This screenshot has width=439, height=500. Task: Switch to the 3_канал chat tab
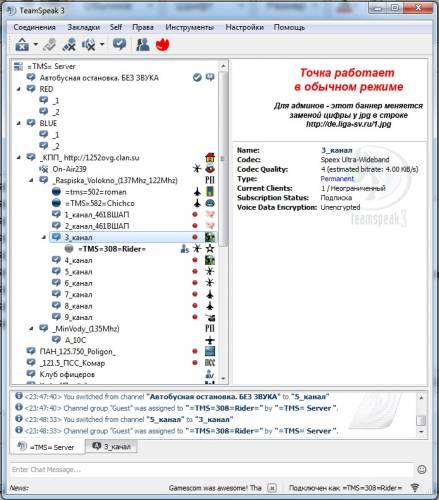pos(111,447)
